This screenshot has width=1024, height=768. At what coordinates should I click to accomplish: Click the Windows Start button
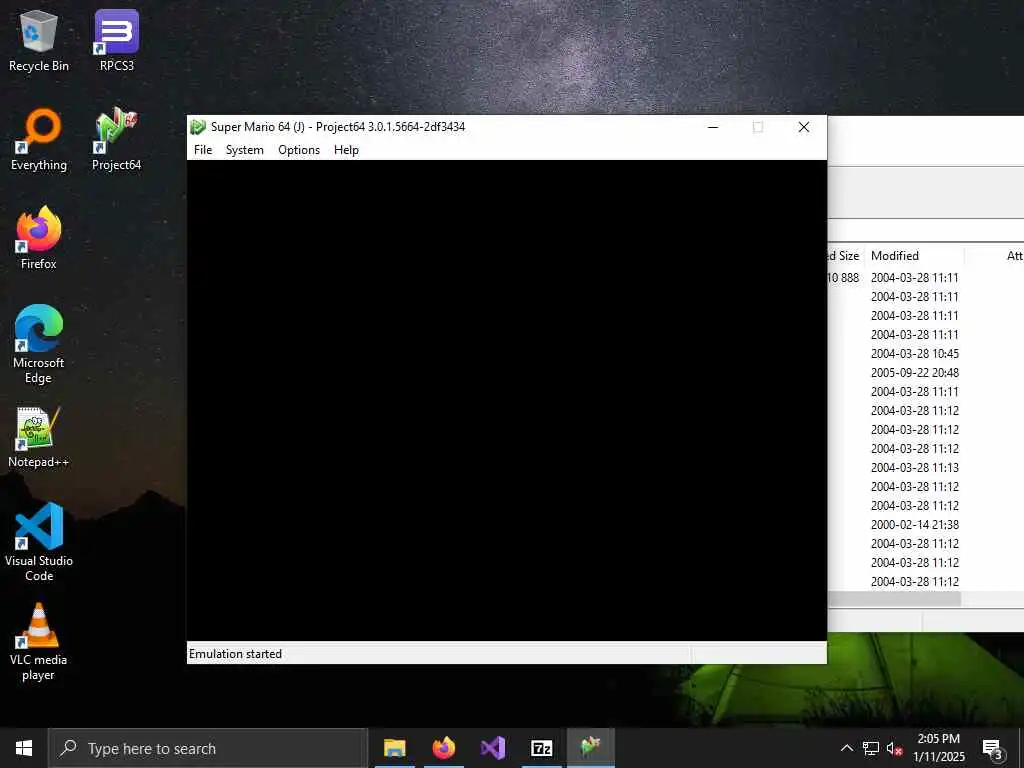click(x=24, y=748)
